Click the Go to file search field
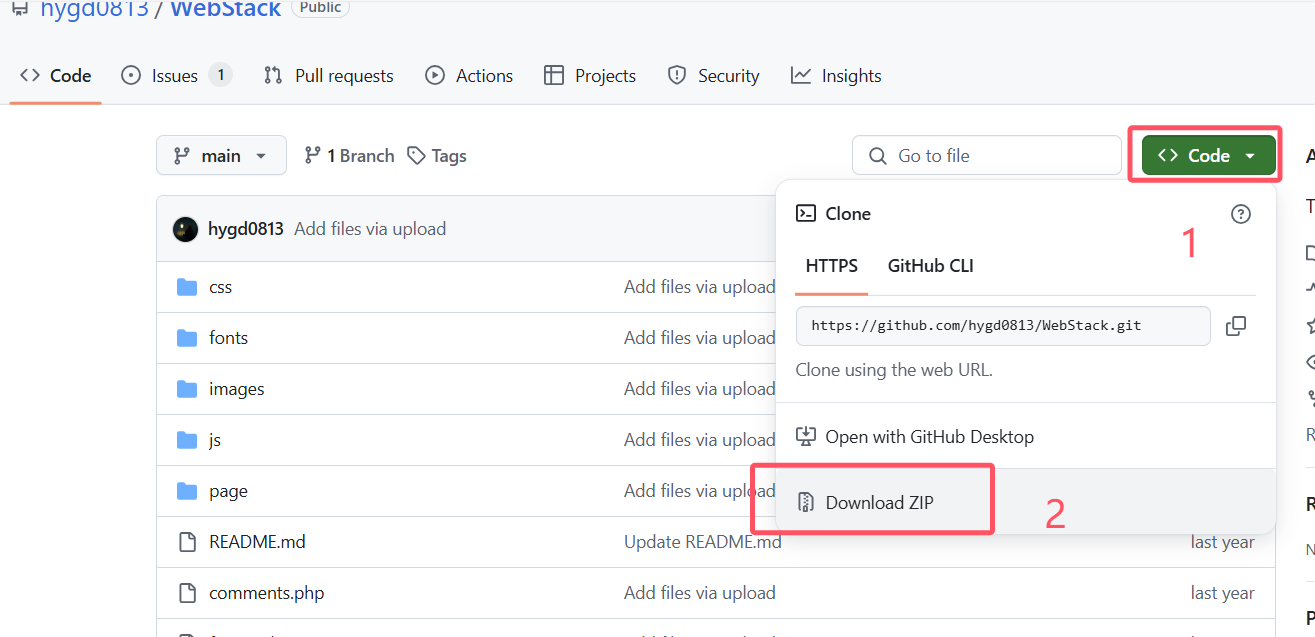Viewport: 1315px width, 637px height. click(x=987, y=156)
